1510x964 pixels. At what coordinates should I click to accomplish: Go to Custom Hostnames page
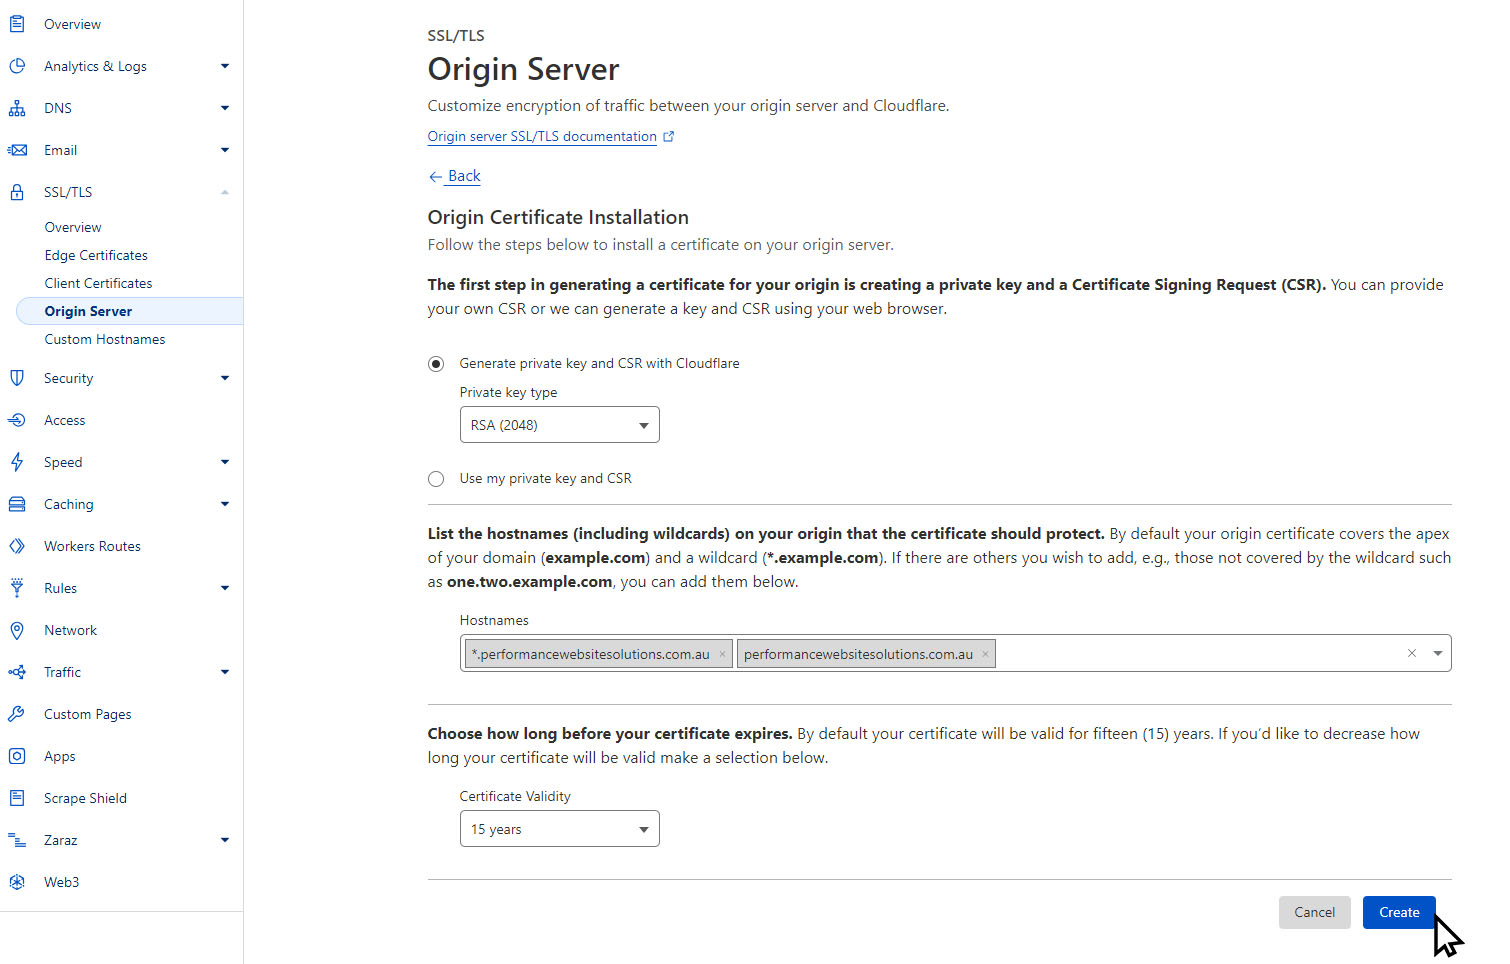click(105, 339)
